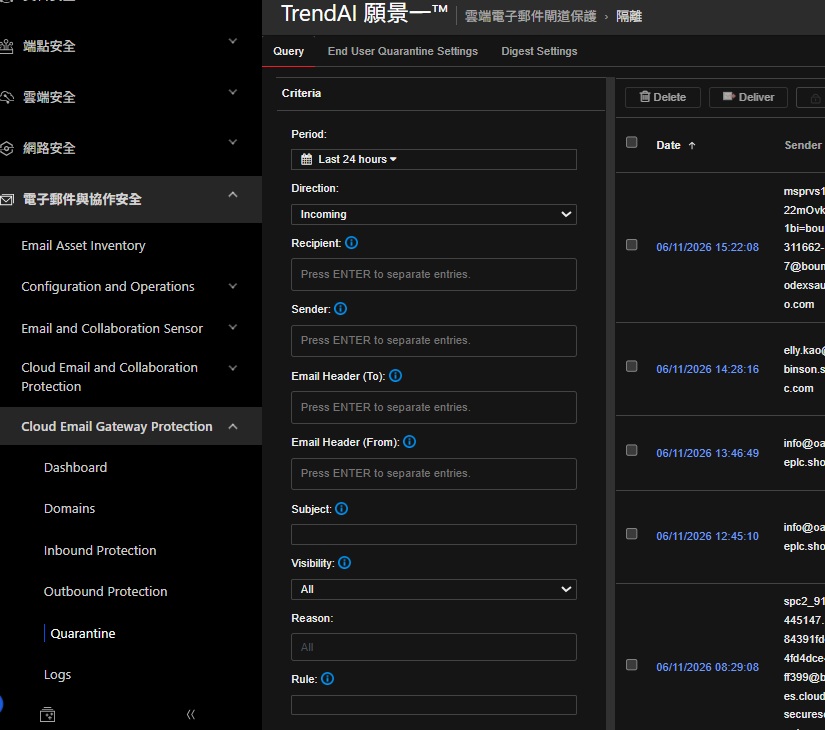Collapse the 電子郵件與協作安全 section chevron

pyautogui.click(x=233, y=195)
